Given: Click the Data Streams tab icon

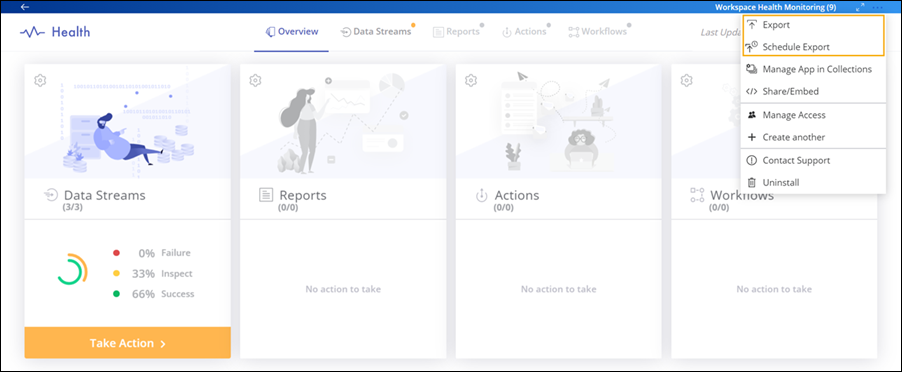Looking at the screenshot, I should pos(345,32).
